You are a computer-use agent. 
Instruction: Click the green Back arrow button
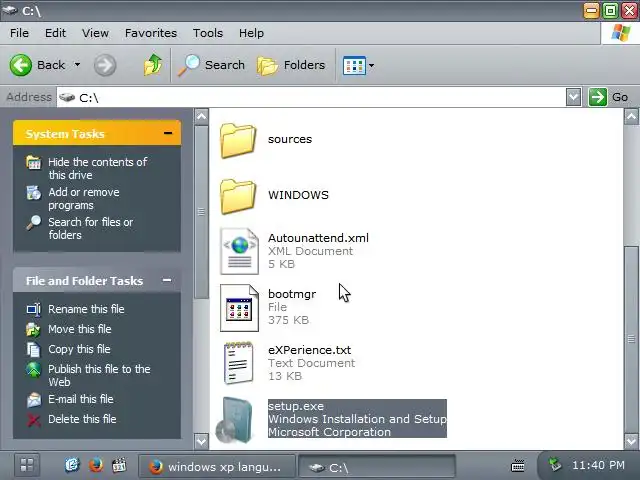pos(20,65)
